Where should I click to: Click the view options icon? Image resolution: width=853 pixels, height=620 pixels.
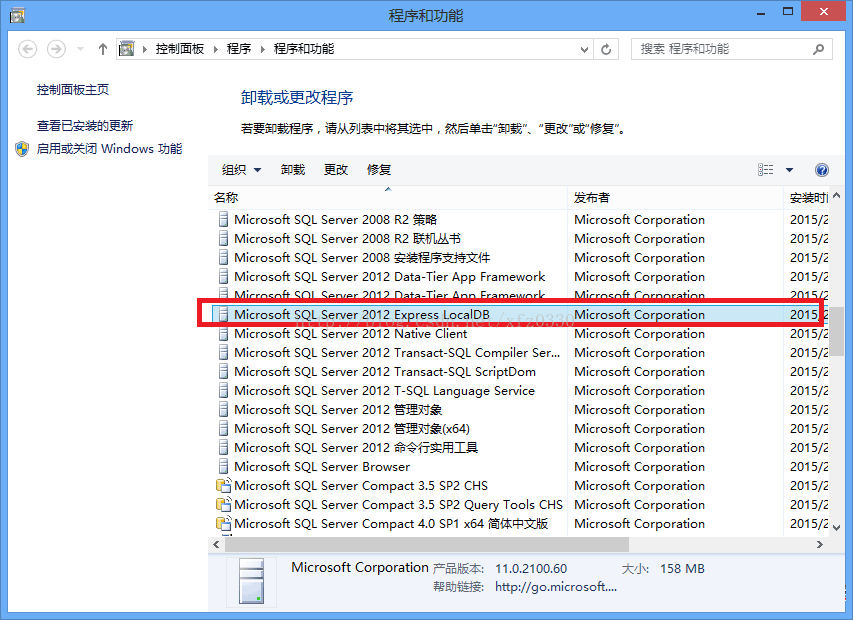pyautogui.click(x=766, y=170)
